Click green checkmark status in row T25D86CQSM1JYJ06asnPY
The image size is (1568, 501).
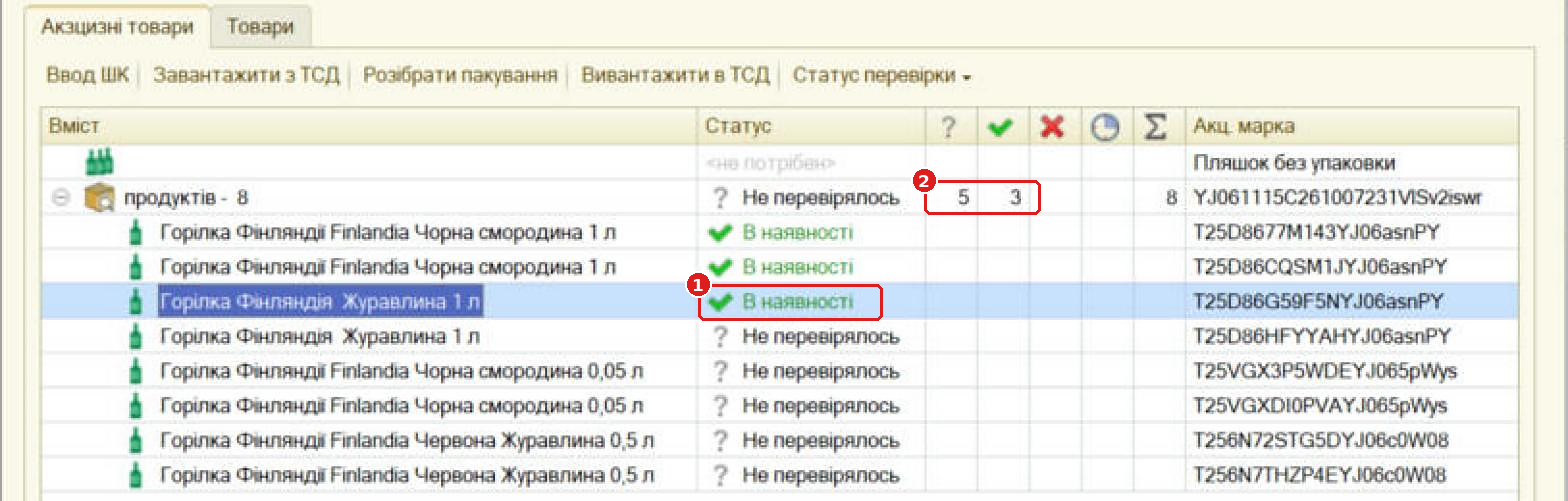pos(720,268)
